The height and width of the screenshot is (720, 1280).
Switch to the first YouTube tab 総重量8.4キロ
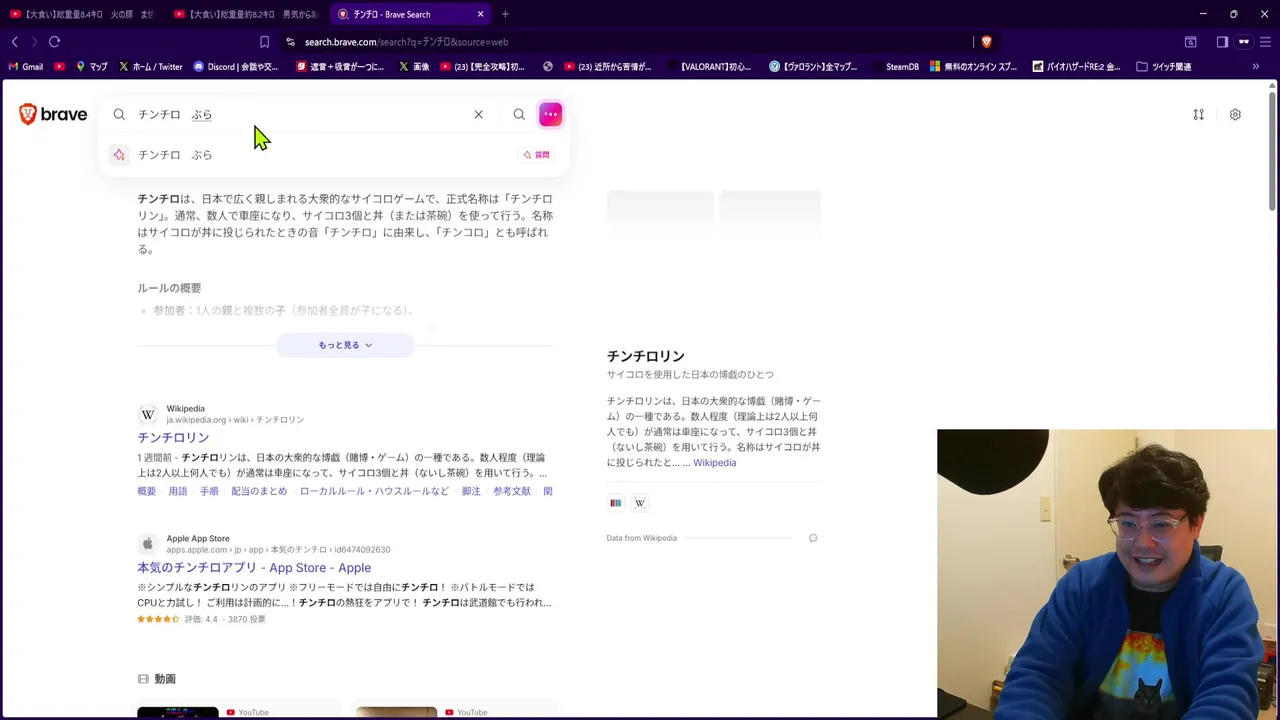click(82, 14)
